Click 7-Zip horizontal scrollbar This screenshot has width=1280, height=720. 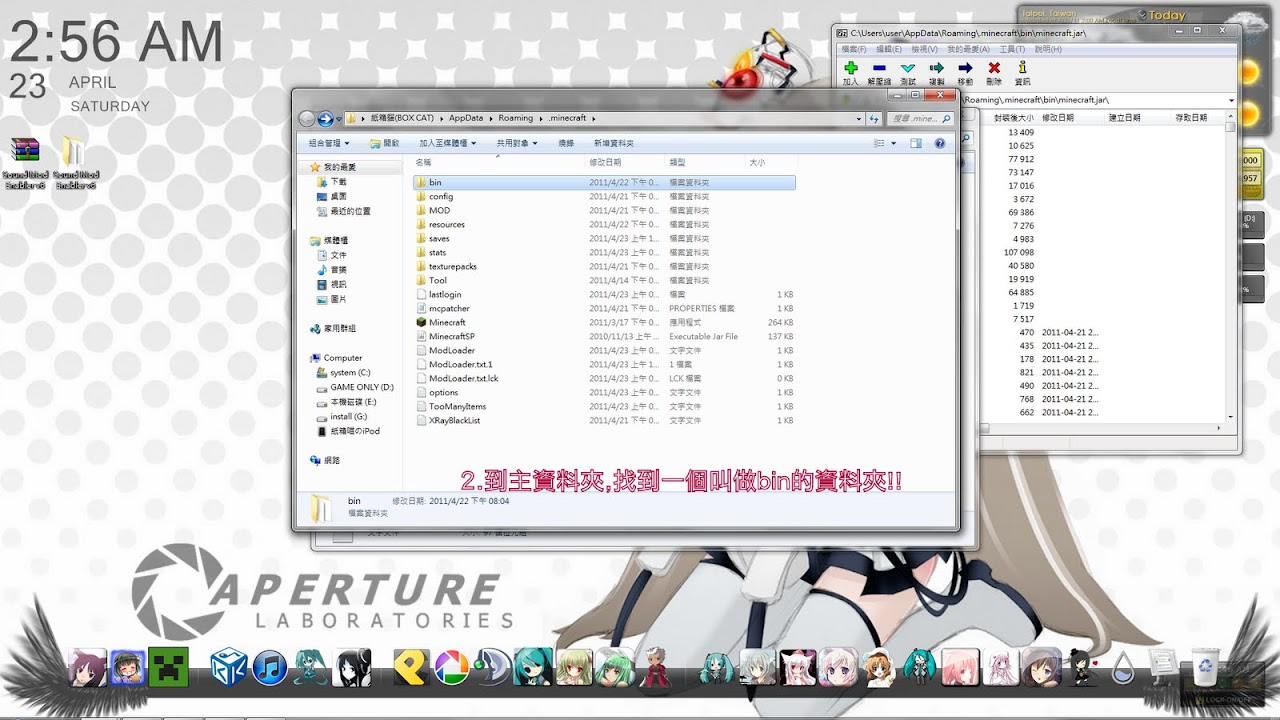pyautogui.click(x=1100, y=428)
